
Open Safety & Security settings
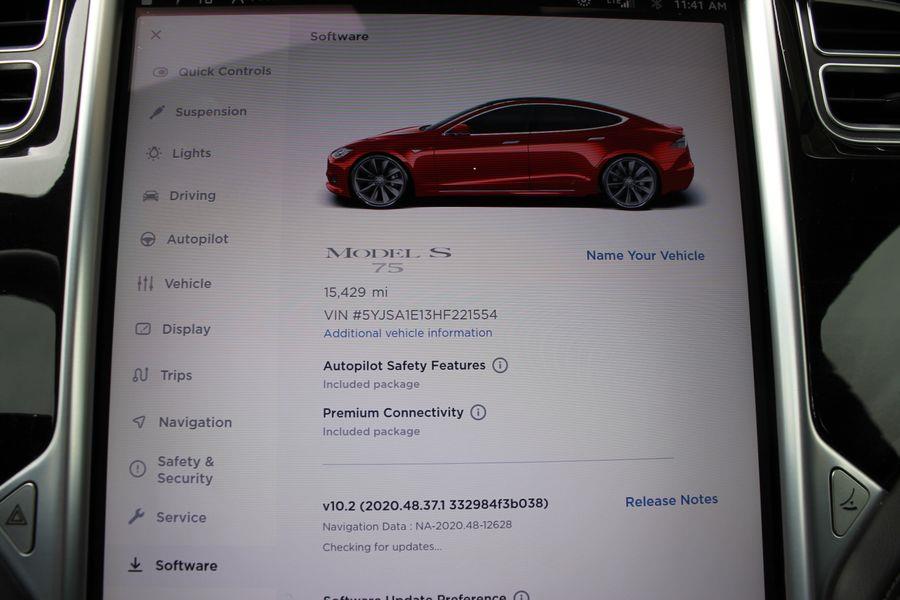tap(172, 470)
